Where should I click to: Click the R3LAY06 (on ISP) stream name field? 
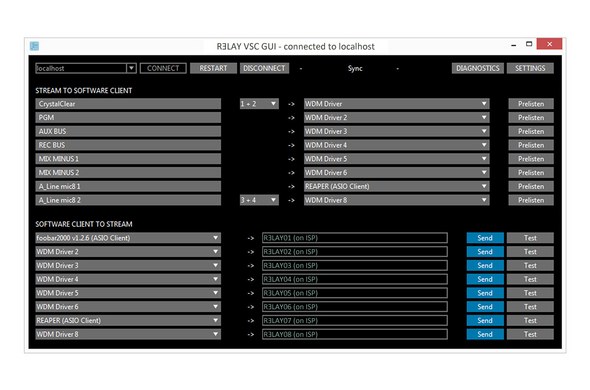click(x=355, y=307)
